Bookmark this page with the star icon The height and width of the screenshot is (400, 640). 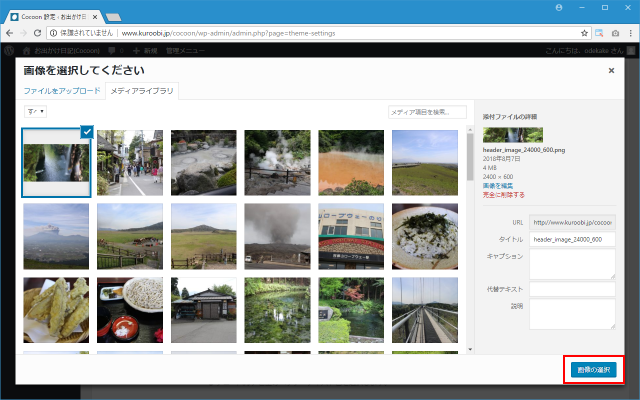tap(584, 33)
